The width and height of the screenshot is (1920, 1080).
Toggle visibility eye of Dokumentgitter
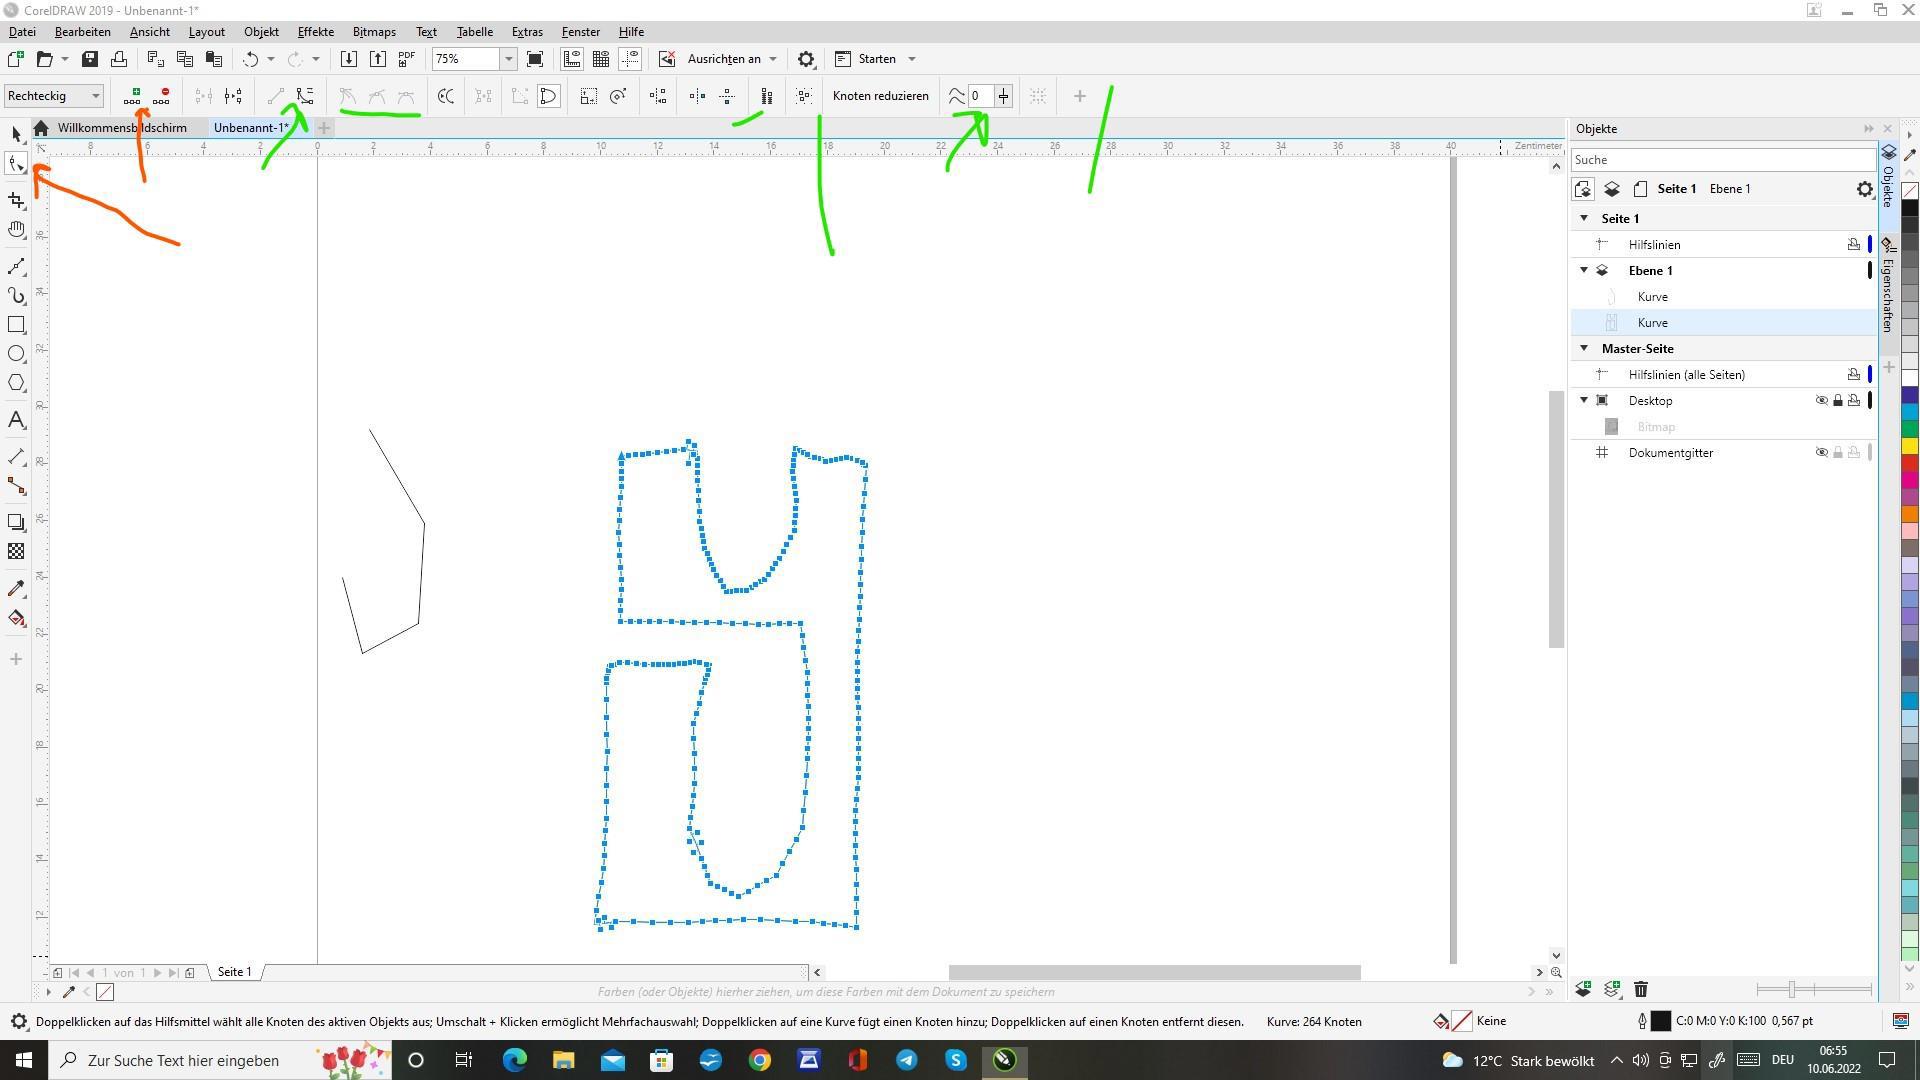(1821, 453)
